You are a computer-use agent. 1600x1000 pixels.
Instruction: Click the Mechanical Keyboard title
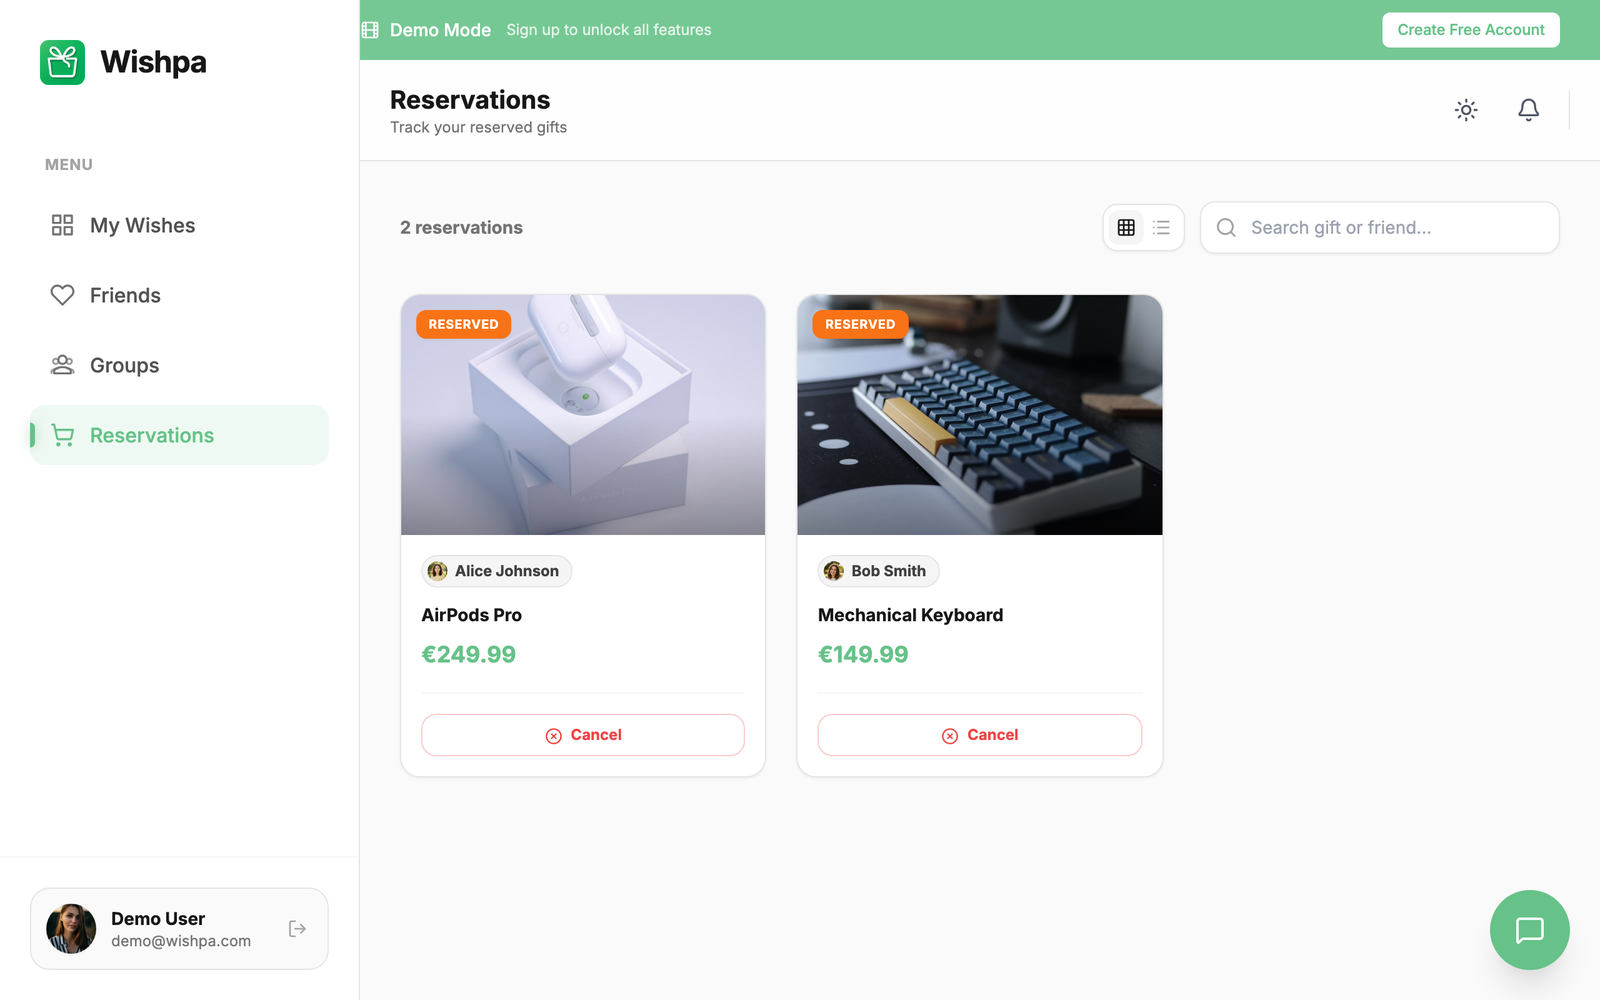(911, 615)
